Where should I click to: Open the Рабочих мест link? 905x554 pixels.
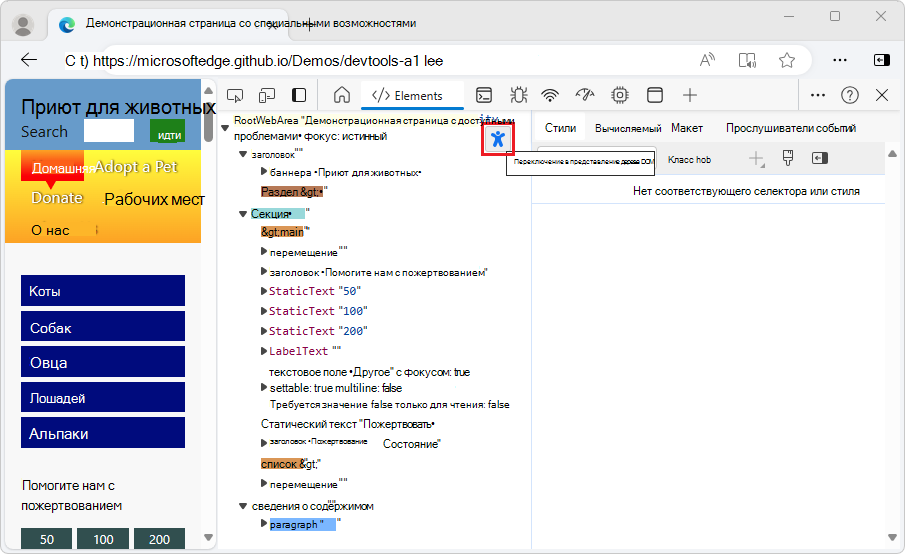point(154,200)
